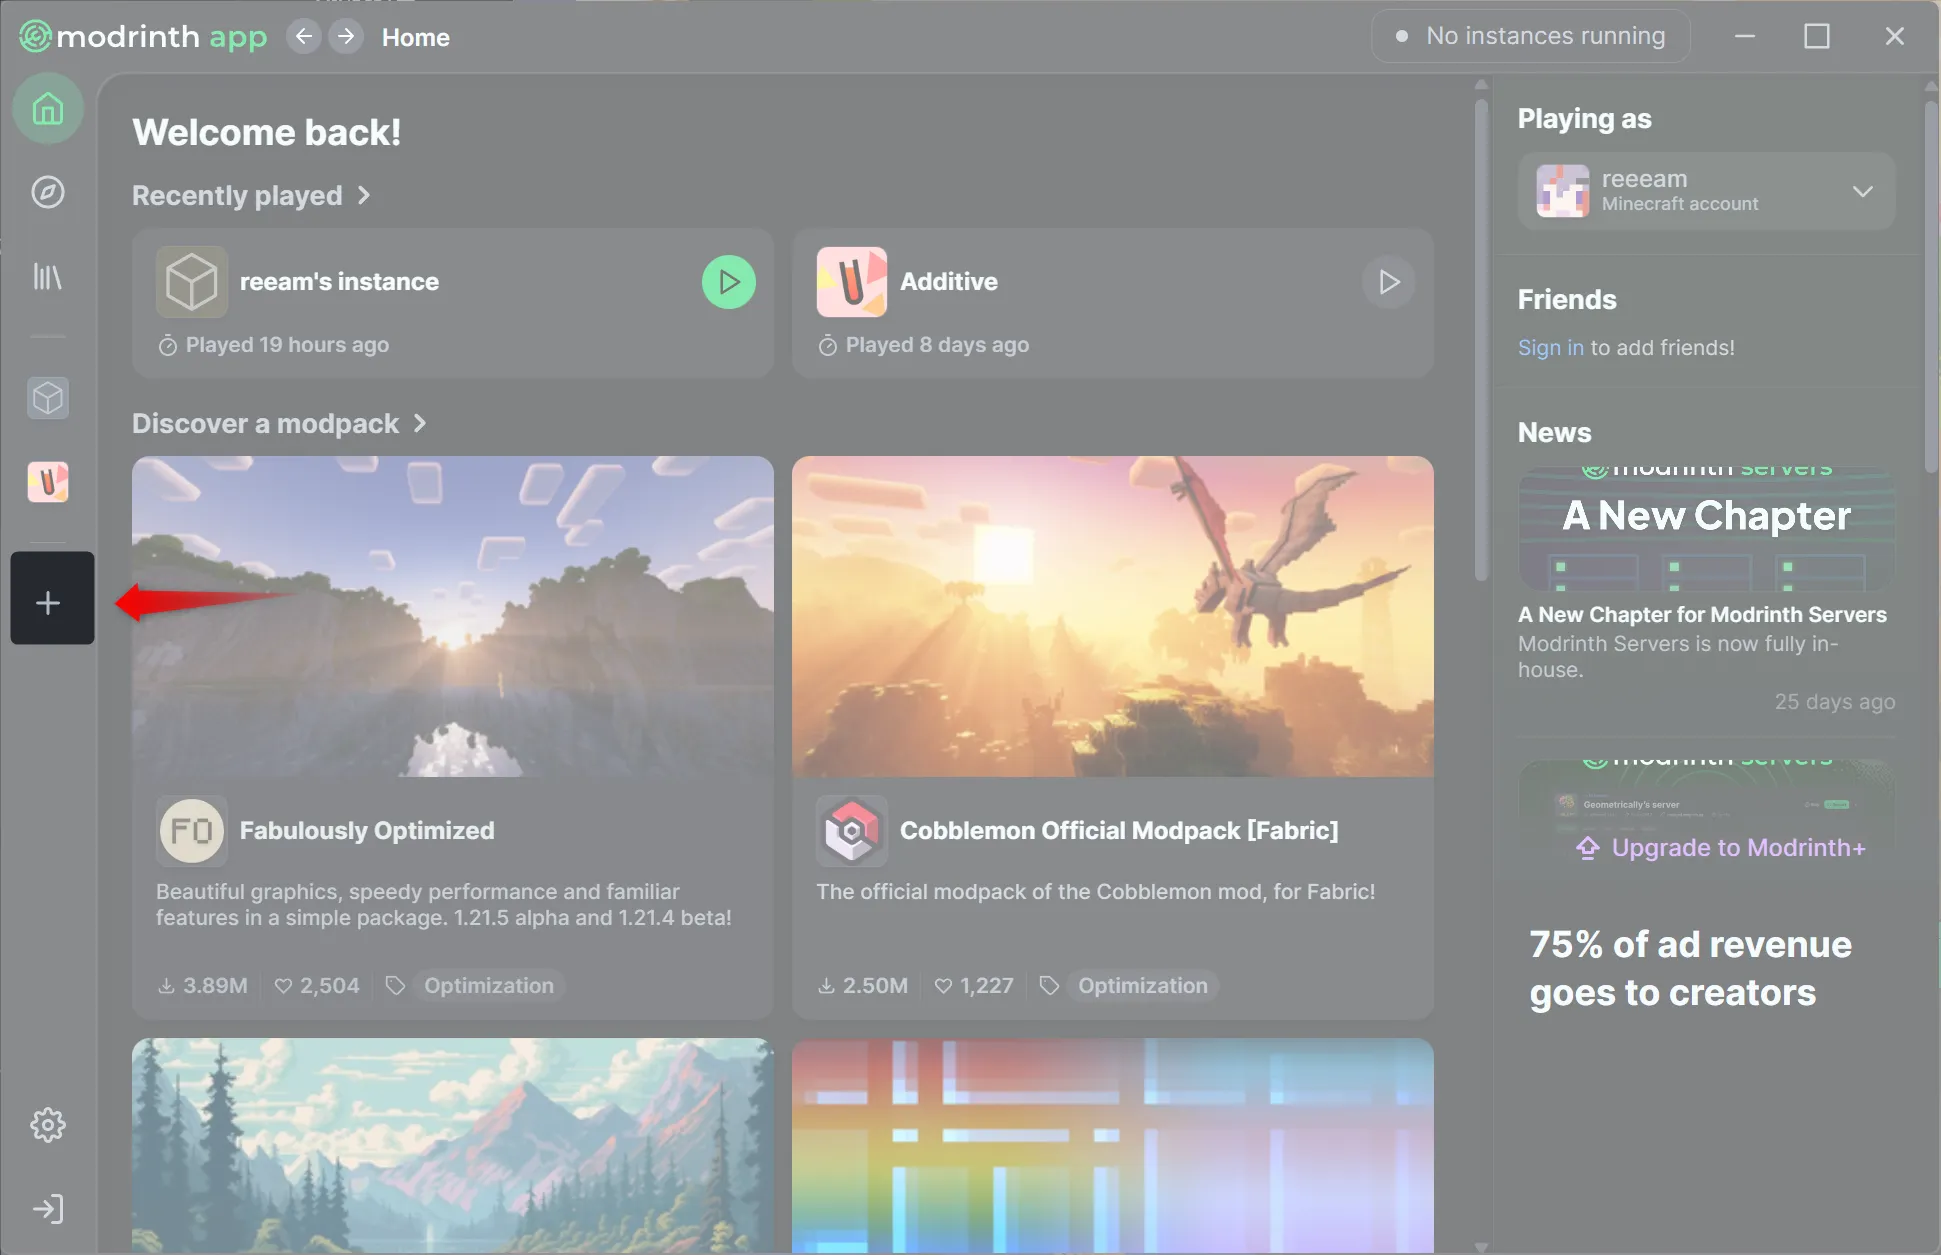The height and width of the screenshot is (1255, 1941).
Task: Play ream's instance with green button
Action: 728,282
